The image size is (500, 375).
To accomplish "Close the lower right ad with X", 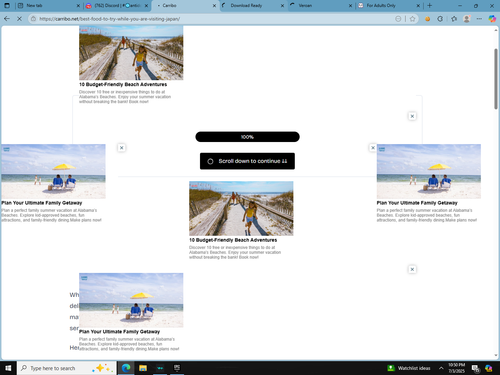I will 412,269.
